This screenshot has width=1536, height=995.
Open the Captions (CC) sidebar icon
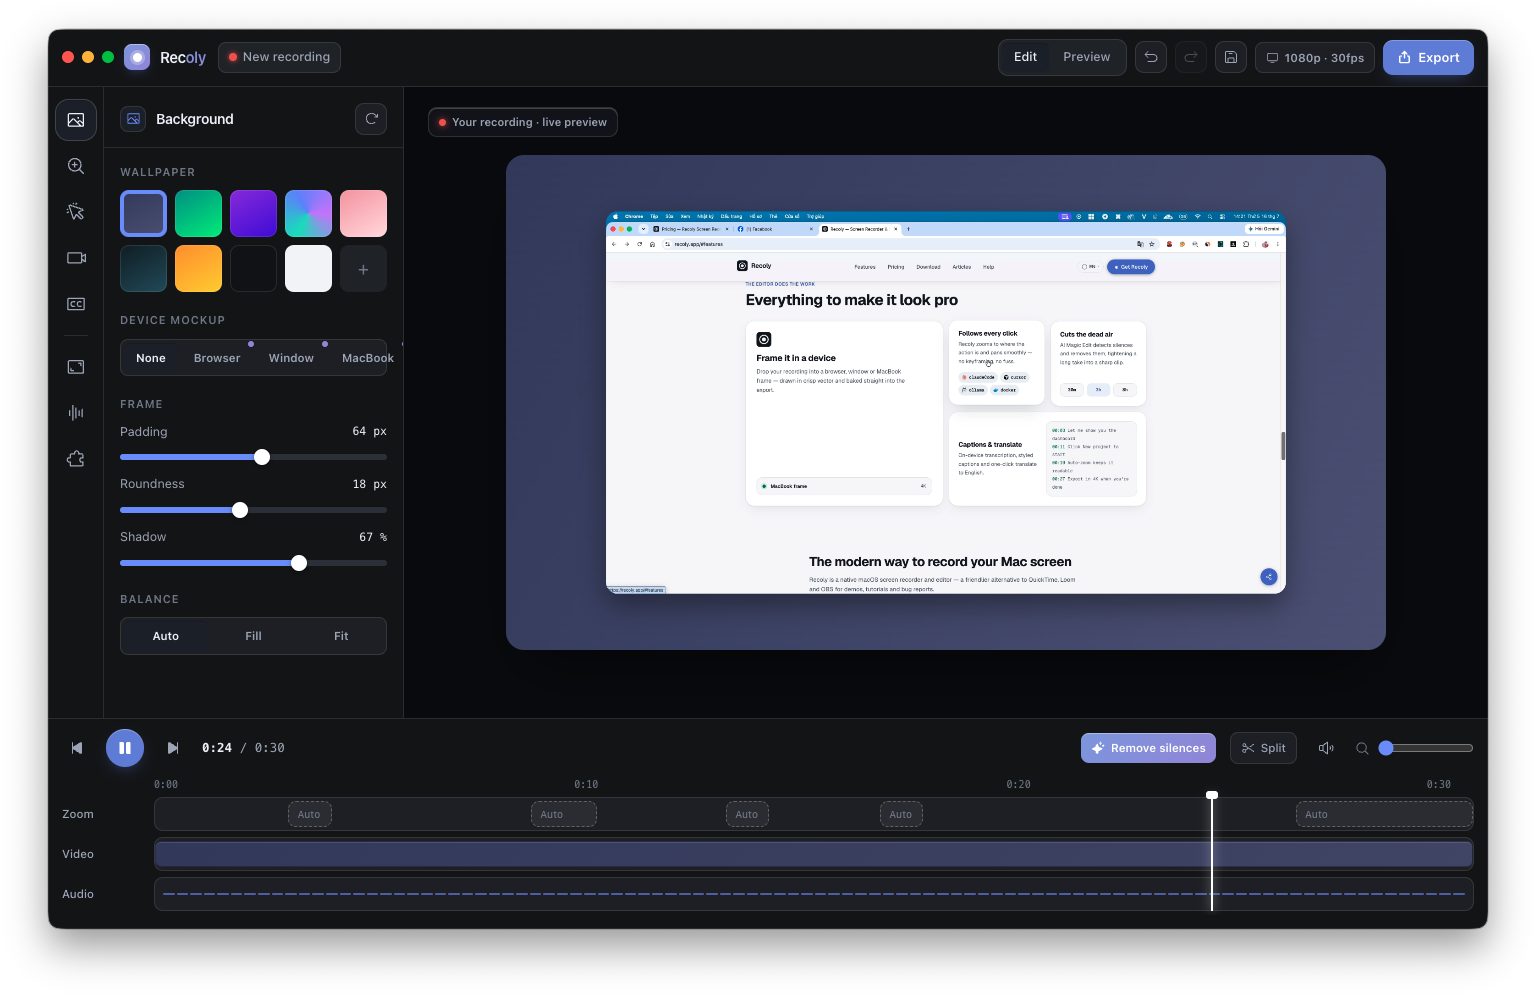tap(76, 304)
